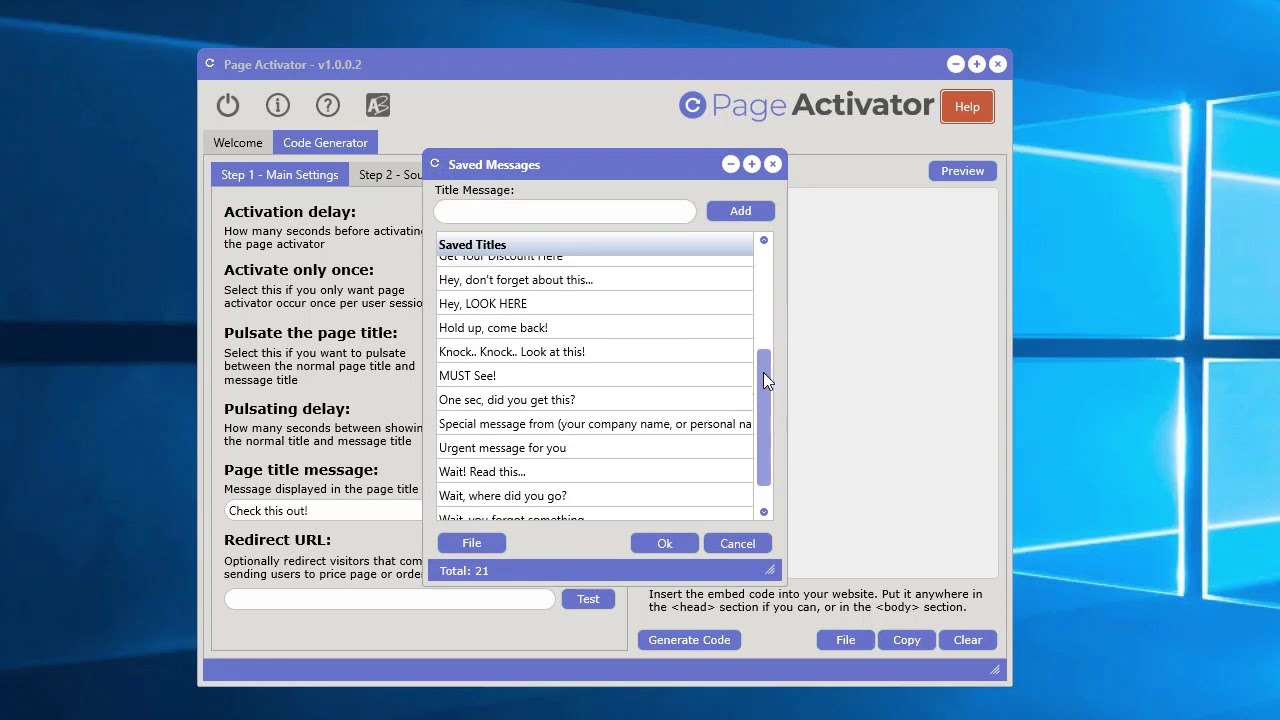Viewport: 1280px width, 720px height.
Task: Open the Step 2 tab
Action: tap(388, 175)
